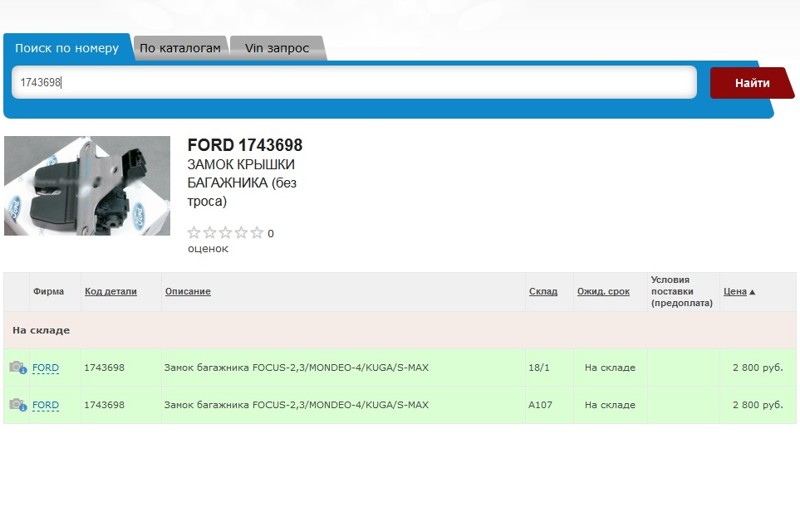Click the 2 800 руб. price in the 18/1 row

click(758, 367)
